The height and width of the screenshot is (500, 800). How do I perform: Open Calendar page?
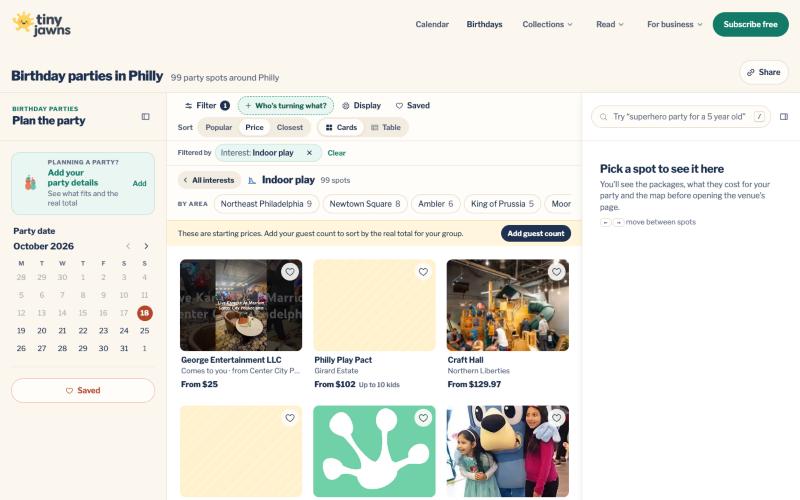tap(432, 24)
